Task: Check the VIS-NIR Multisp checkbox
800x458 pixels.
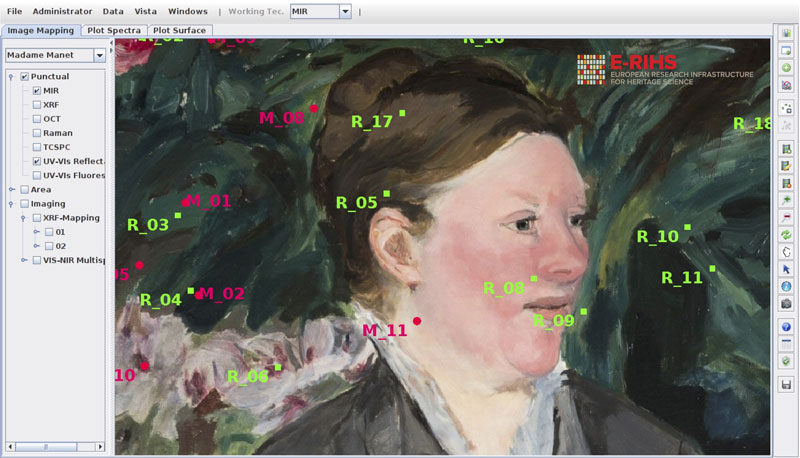Action: (37, 260)
